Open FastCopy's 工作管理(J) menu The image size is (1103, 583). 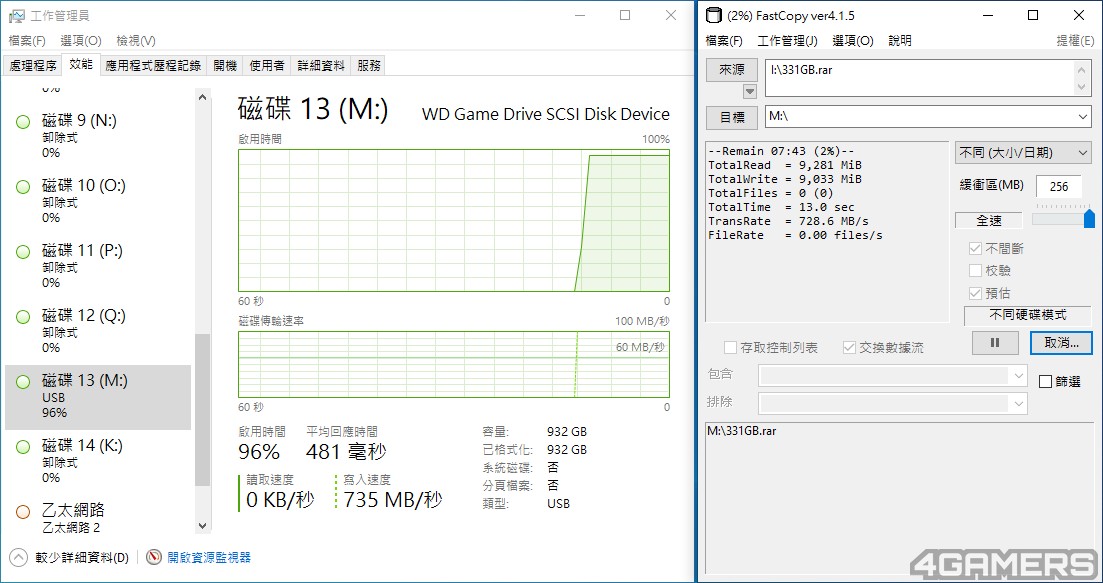pyautogui.click(x=787, y=41)
